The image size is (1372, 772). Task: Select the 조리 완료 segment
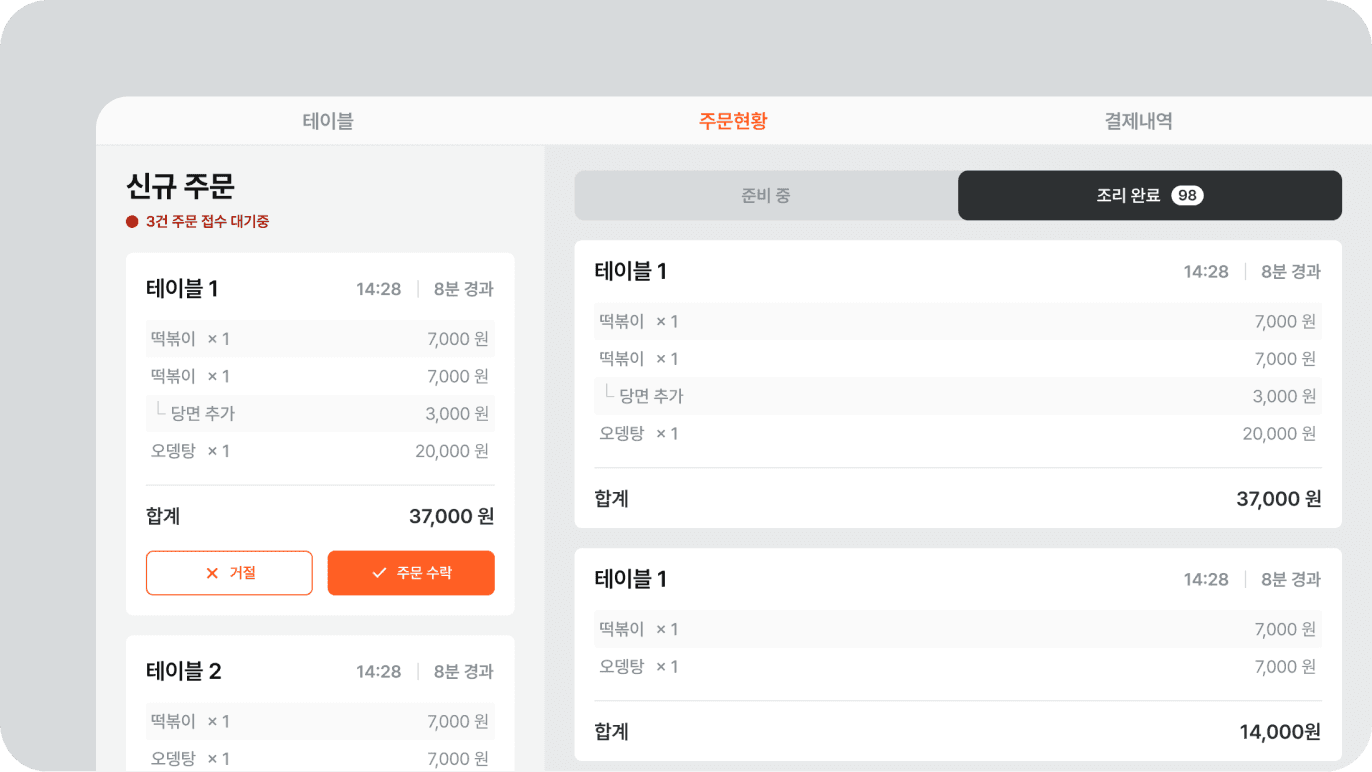(x=1150, y=195)
